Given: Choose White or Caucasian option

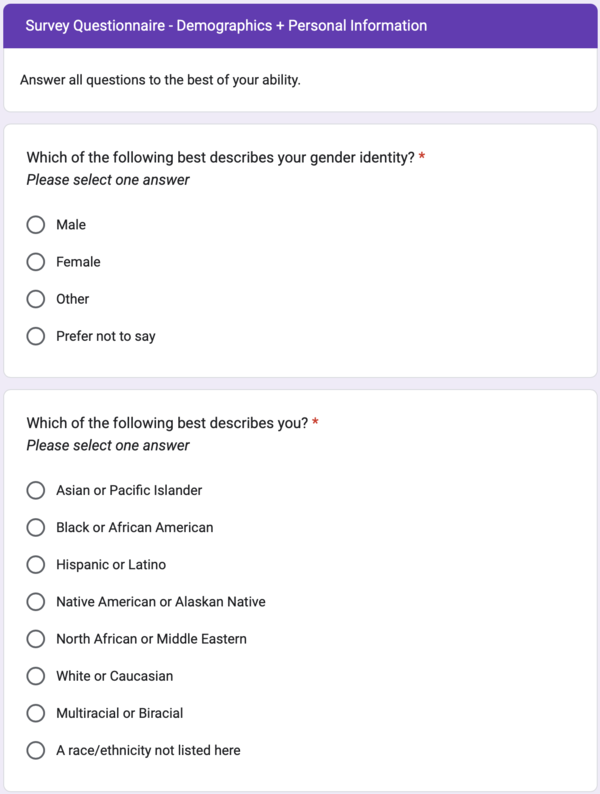Looking at the screenshot, I should pos(36,676).
